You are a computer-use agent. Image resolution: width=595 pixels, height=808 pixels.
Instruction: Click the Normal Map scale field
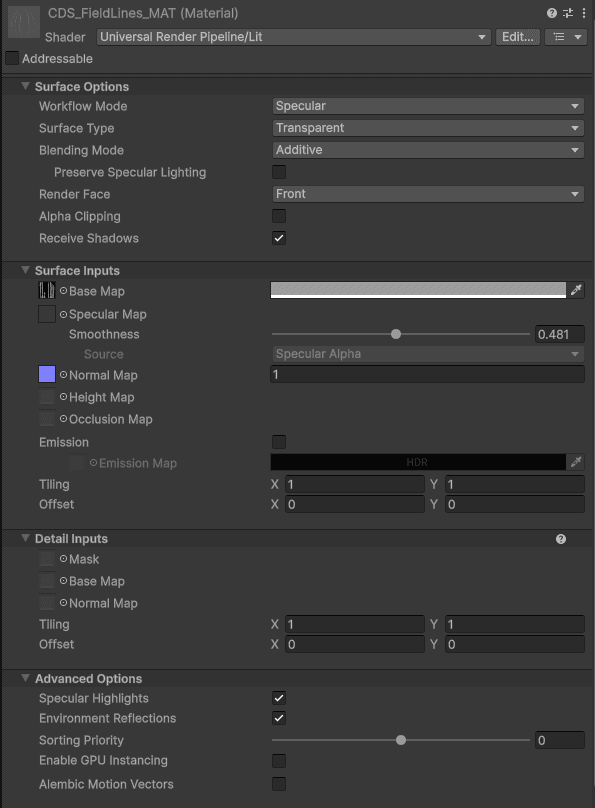coord(428,374)
